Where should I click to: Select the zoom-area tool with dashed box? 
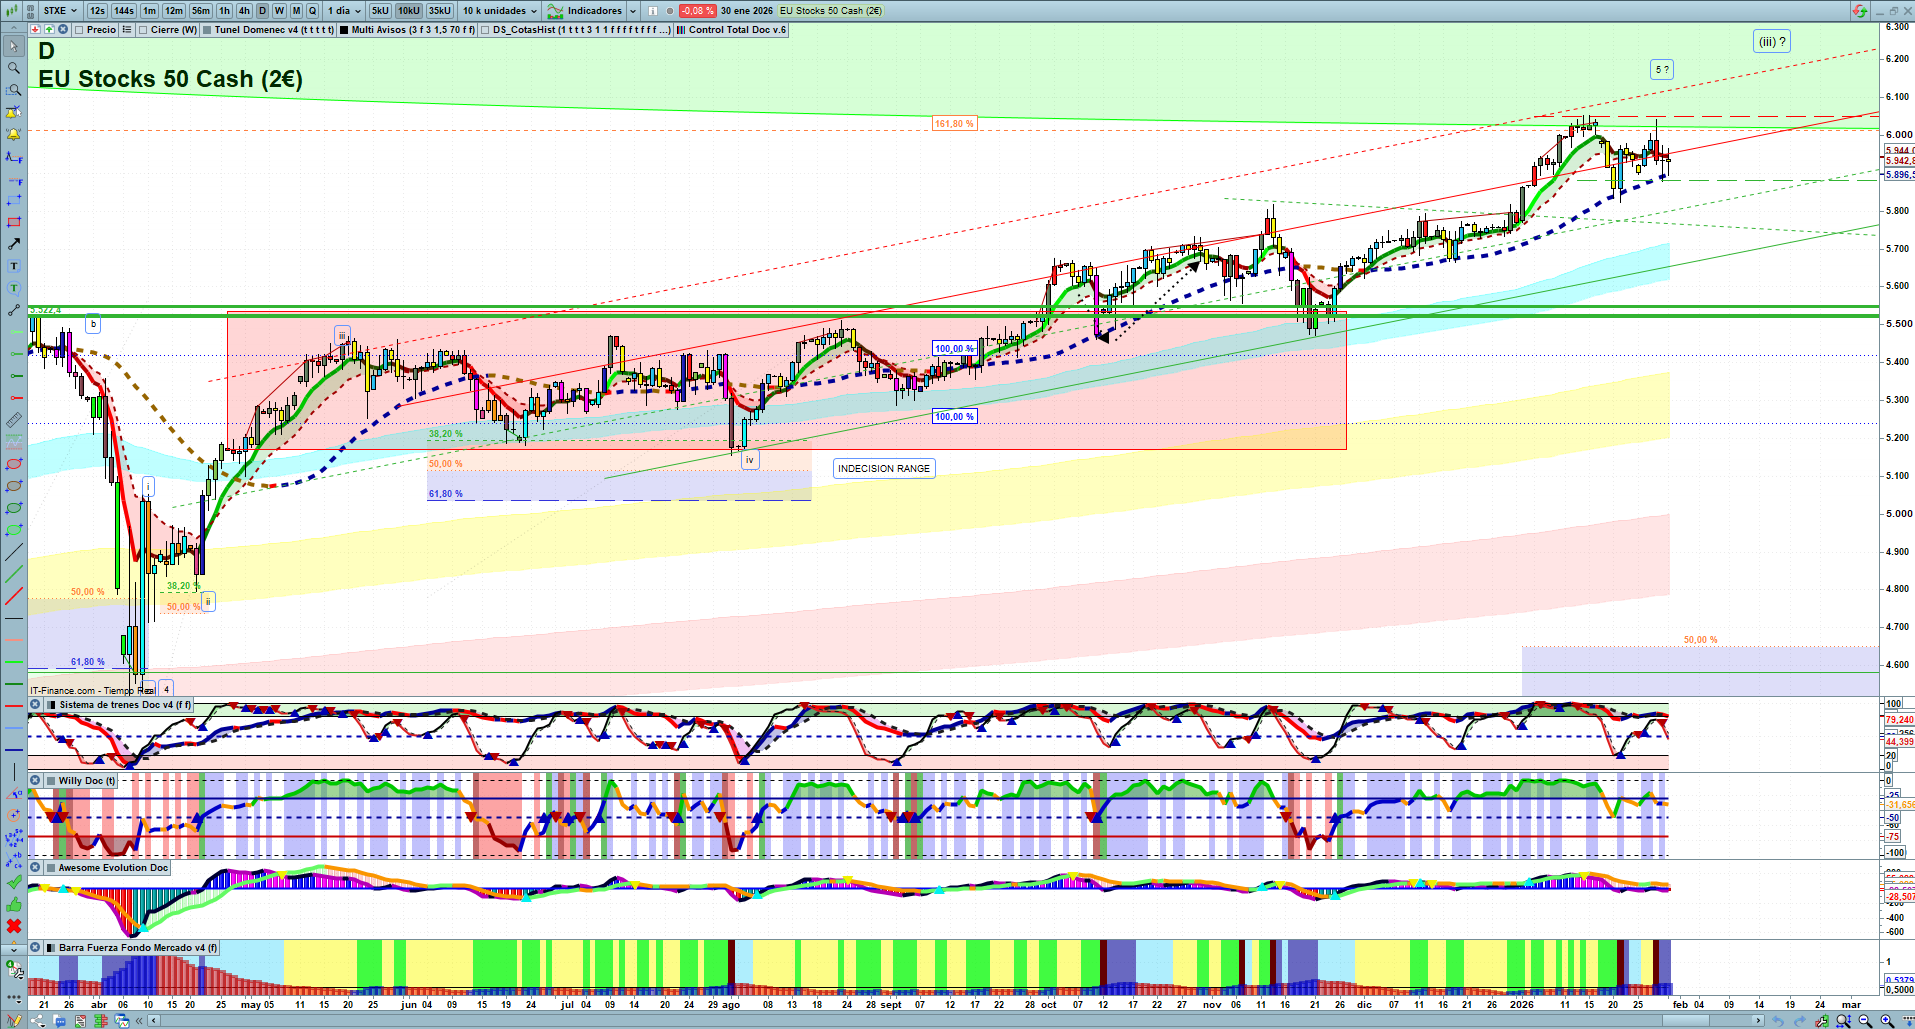(x=14, y=91)
